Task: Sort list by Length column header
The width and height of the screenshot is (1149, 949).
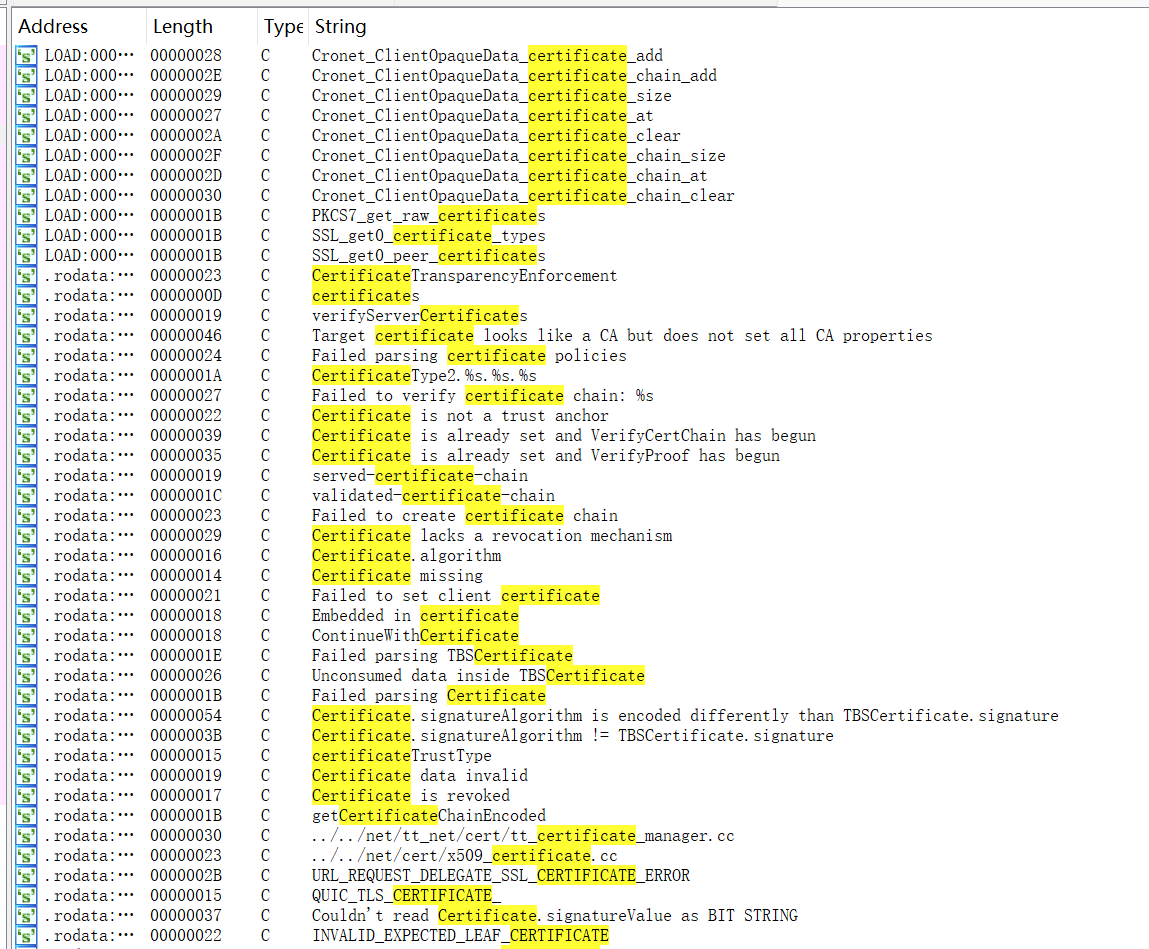Action: pyautogui.click(x=183, y=27)
